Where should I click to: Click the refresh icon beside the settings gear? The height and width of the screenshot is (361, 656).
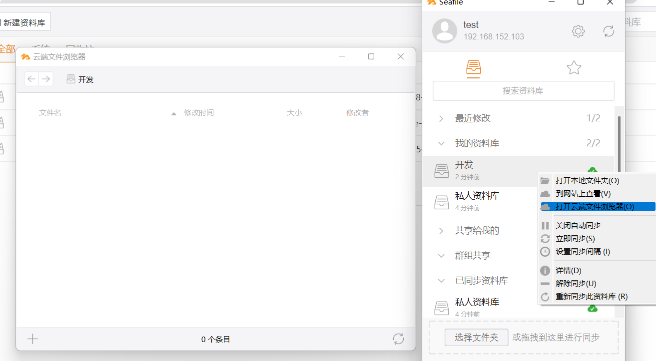click(608, 31)
